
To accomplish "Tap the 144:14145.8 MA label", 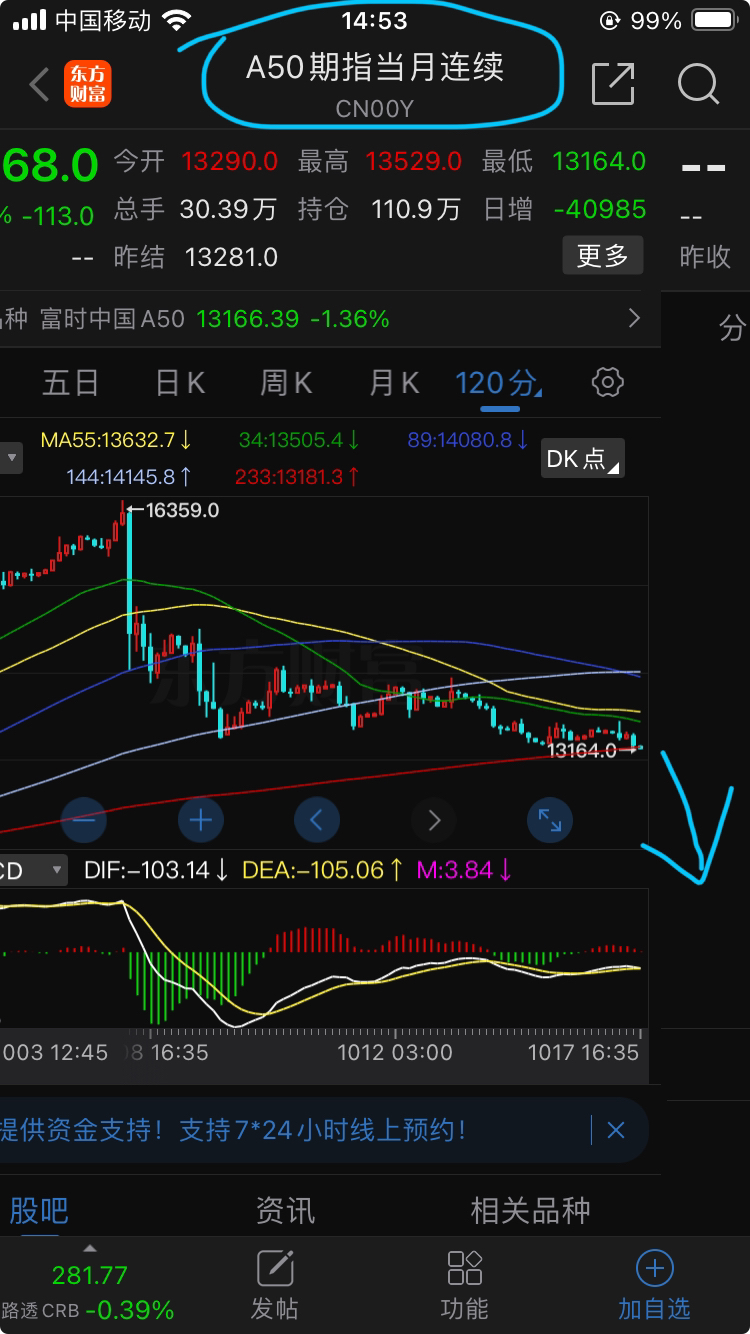I will point(130,478).
